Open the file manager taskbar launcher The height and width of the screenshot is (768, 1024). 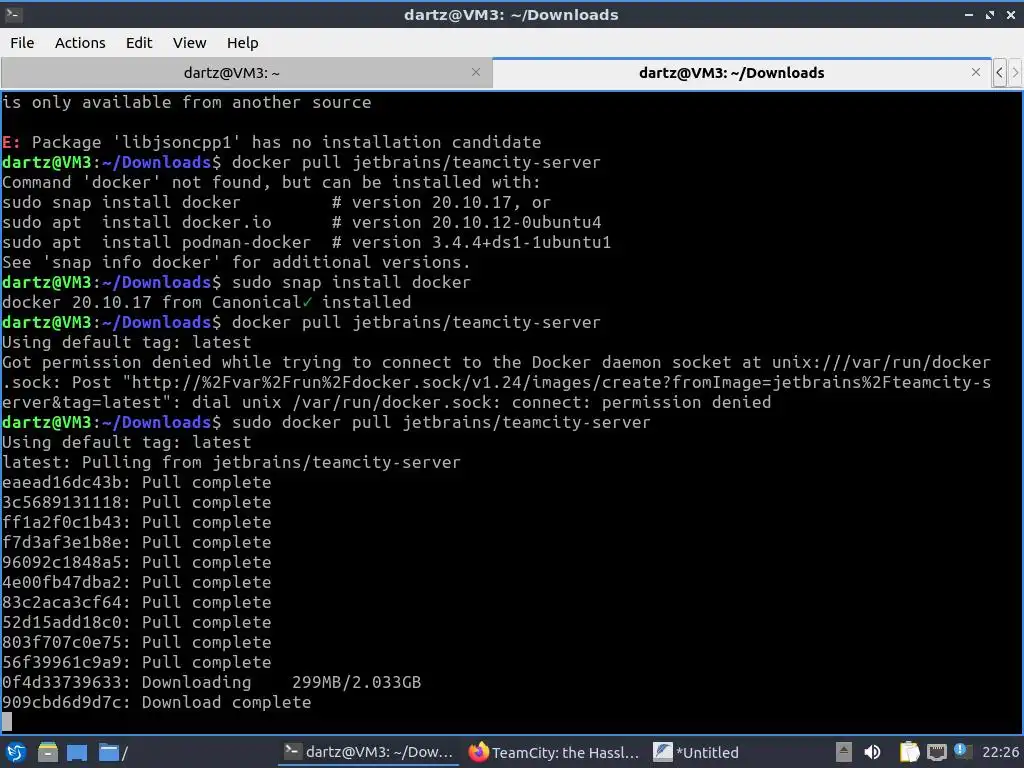[48, 752]
